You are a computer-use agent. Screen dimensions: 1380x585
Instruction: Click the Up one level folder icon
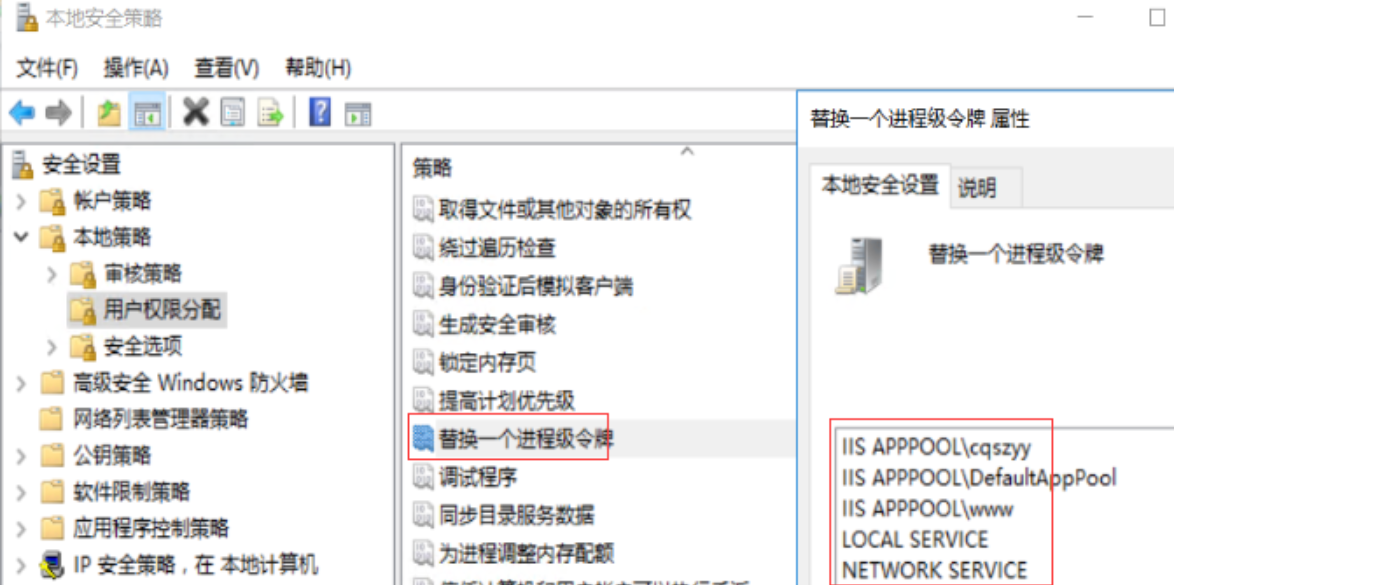109,113
